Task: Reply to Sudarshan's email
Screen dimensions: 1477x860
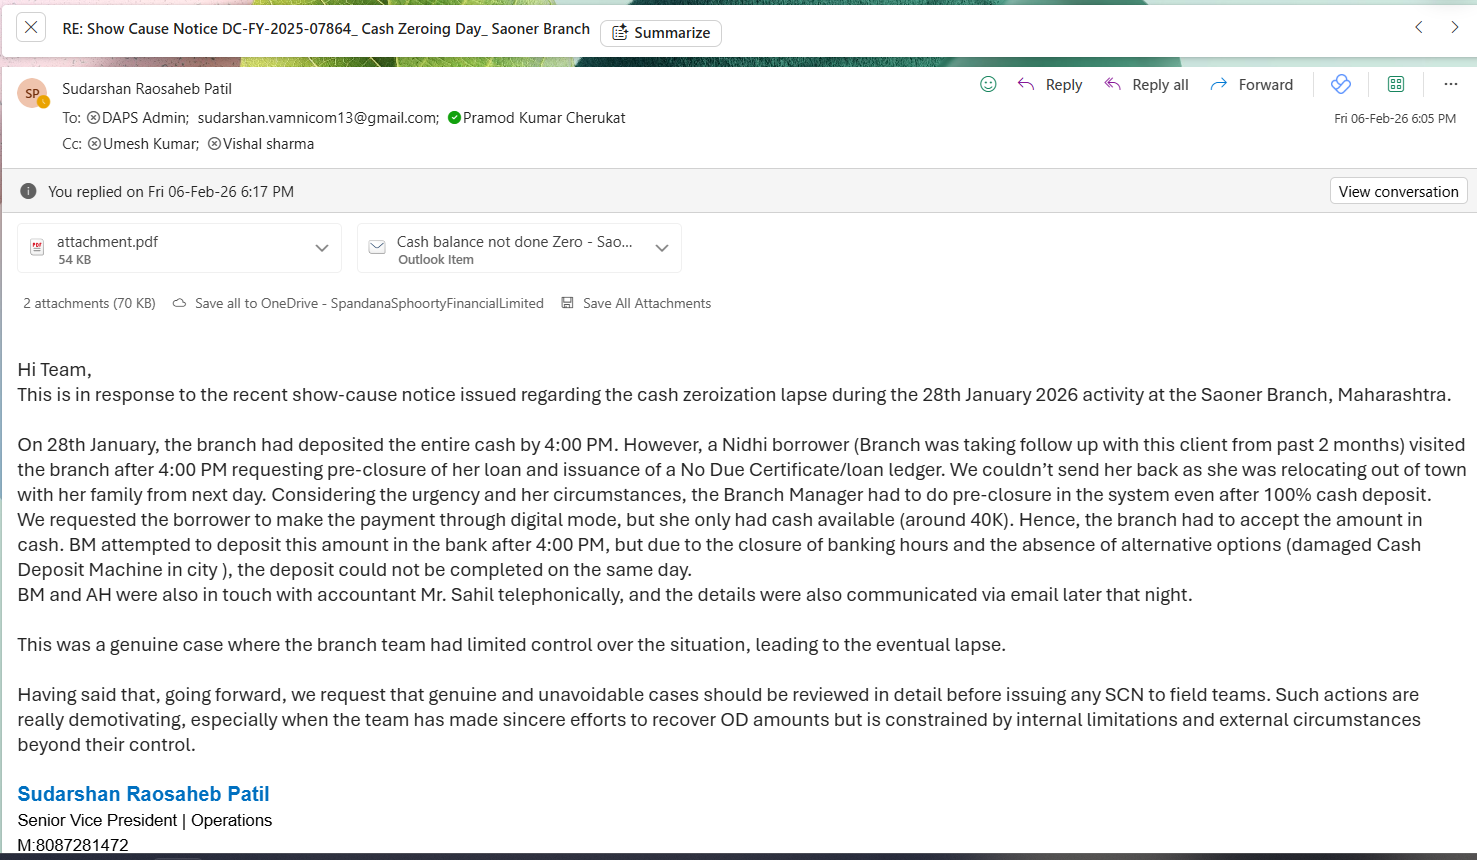Action: tap(1050, 85)
